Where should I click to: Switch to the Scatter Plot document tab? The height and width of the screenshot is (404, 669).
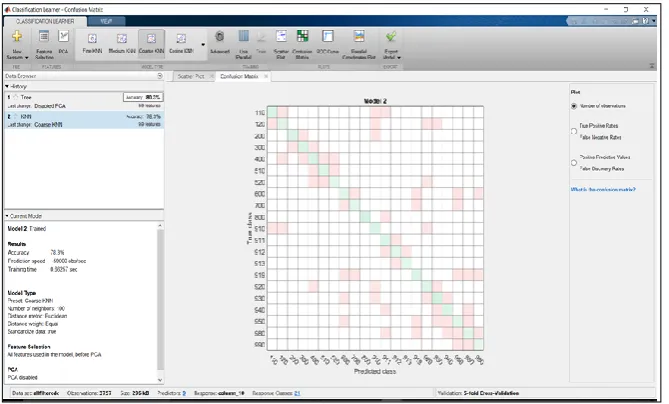click(191, 76)
